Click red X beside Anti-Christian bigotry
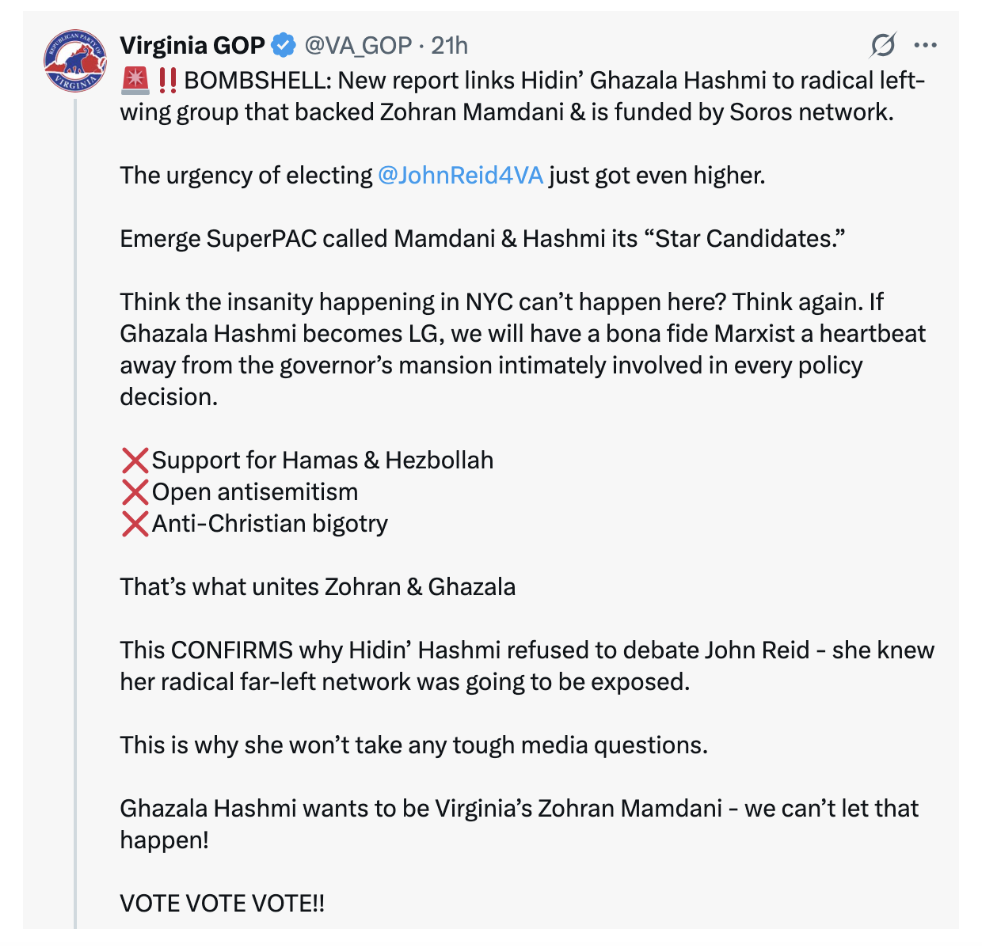Screen dimensions: 982x946 coord(134,523)
